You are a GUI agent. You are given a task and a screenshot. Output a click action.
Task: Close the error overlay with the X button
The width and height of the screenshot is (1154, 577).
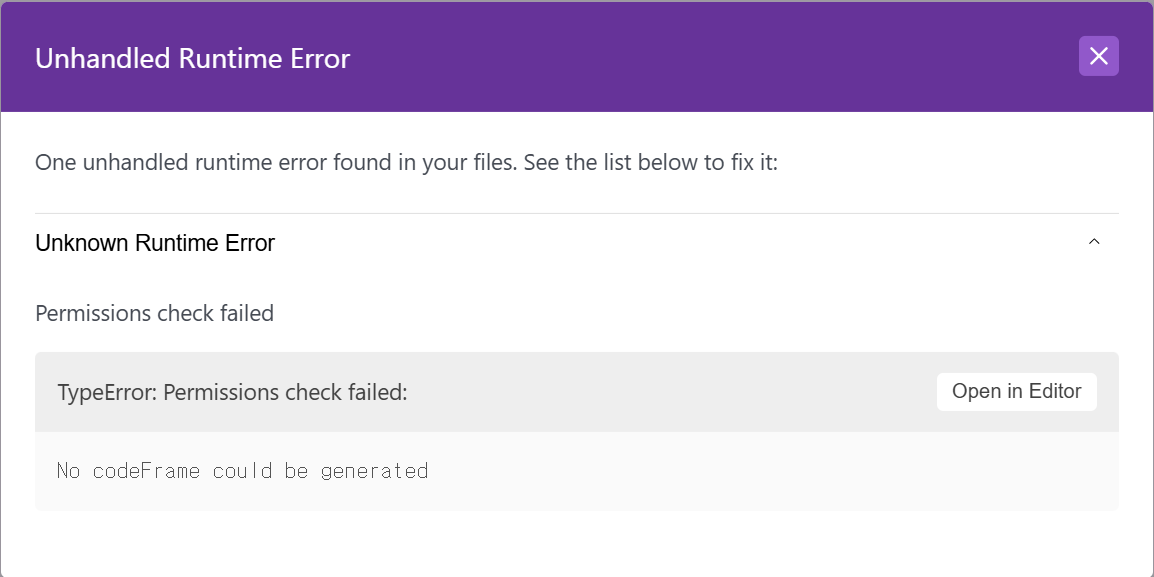[x=1098, y=56]
